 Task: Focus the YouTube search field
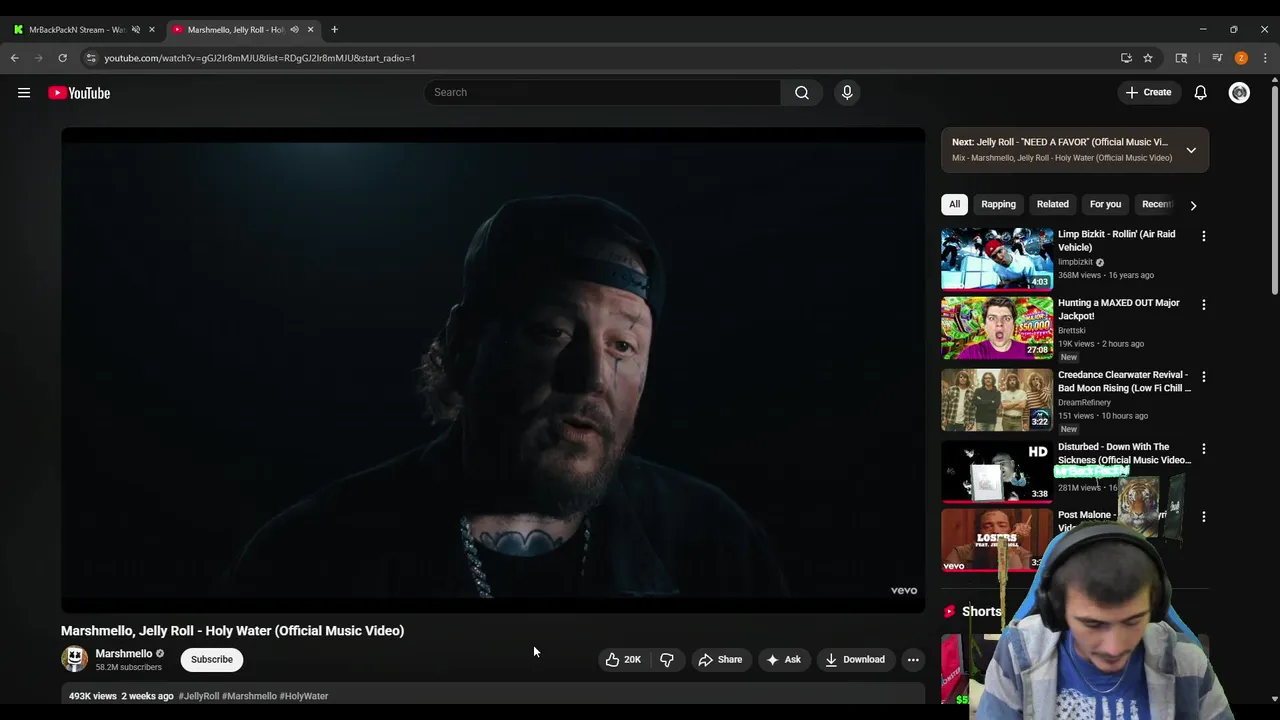[x=602, y=92]
